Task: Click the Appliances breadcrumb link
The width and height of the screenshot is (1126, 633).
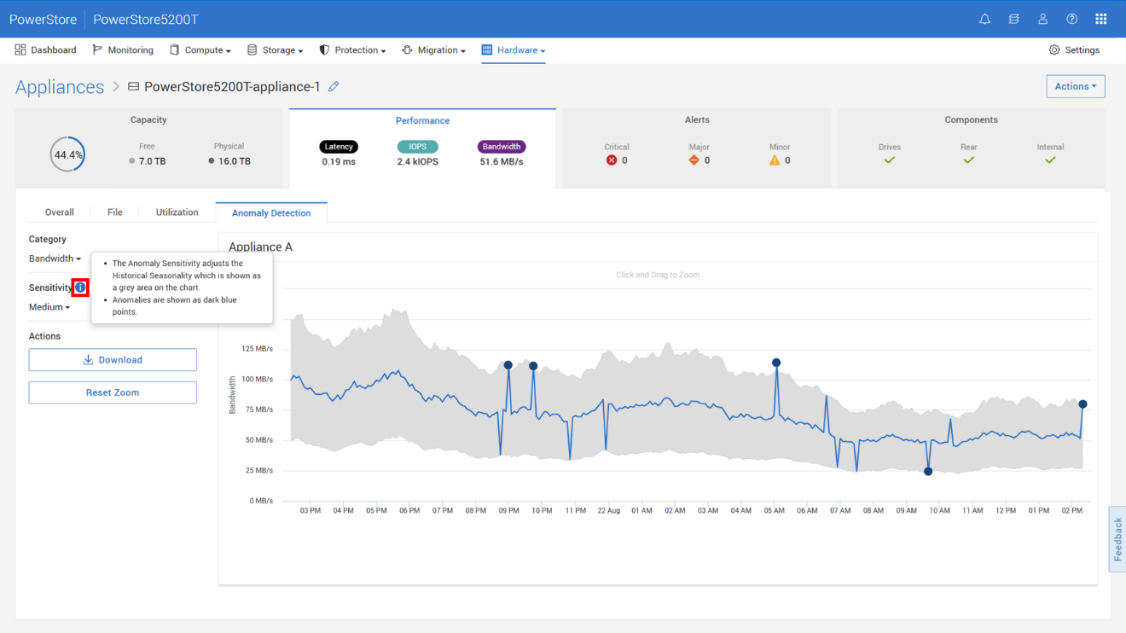Action: click(59, 87)
